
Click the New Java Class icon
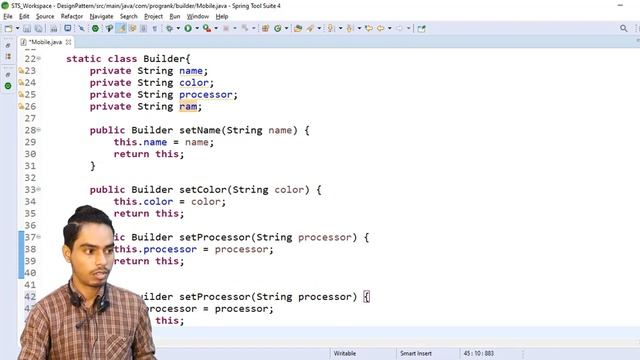click(x=278, y=28)
